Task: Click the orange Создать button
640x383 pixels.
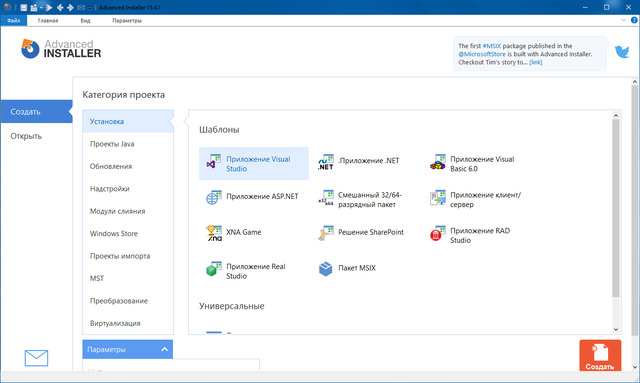Action: 600,355
